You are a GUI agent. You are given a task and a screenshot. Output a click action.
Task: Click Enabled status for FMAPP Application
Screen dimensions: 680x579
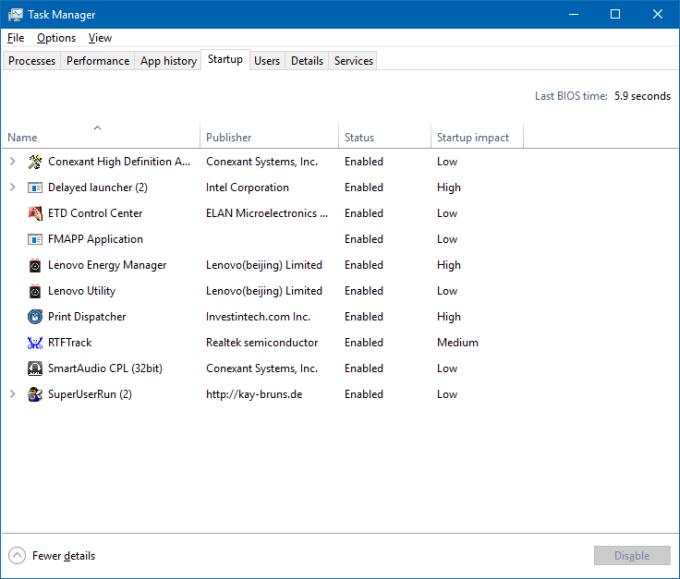[x=364, y=239]
